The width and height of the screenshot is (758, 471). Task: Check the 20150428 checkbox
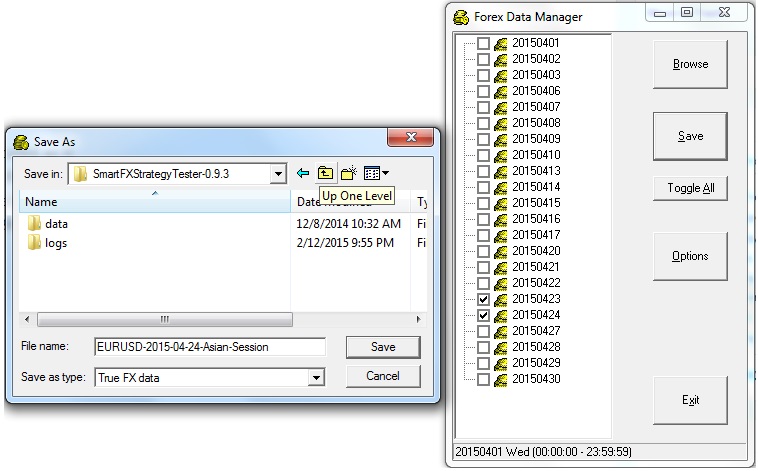(x=483, y=347)
